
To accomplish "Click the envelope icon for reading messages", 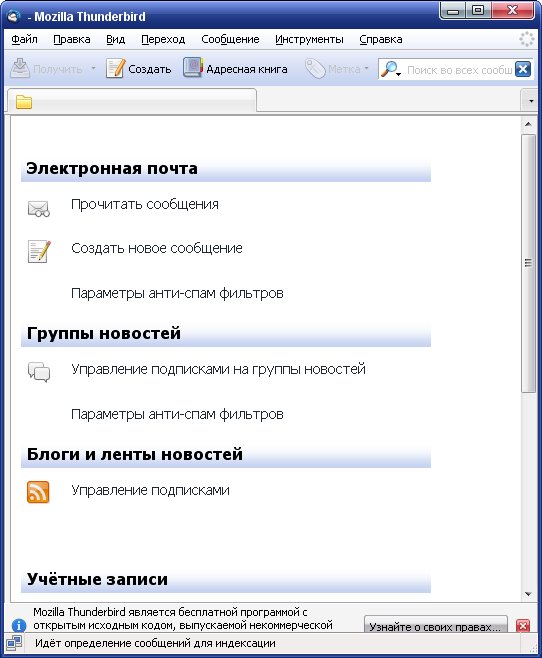I will [39, 208].
